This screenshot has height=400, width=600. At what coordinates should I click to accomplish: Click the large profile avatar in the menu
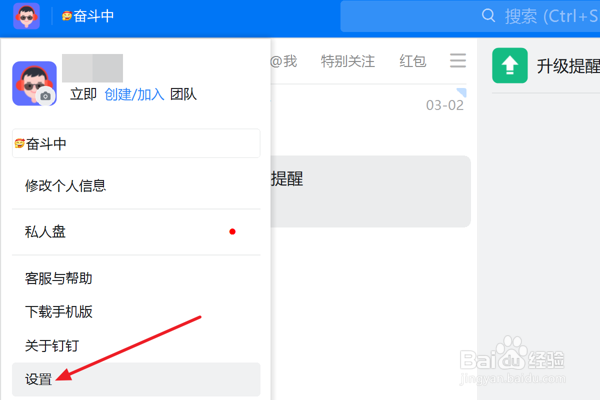[x=34, y=83]
